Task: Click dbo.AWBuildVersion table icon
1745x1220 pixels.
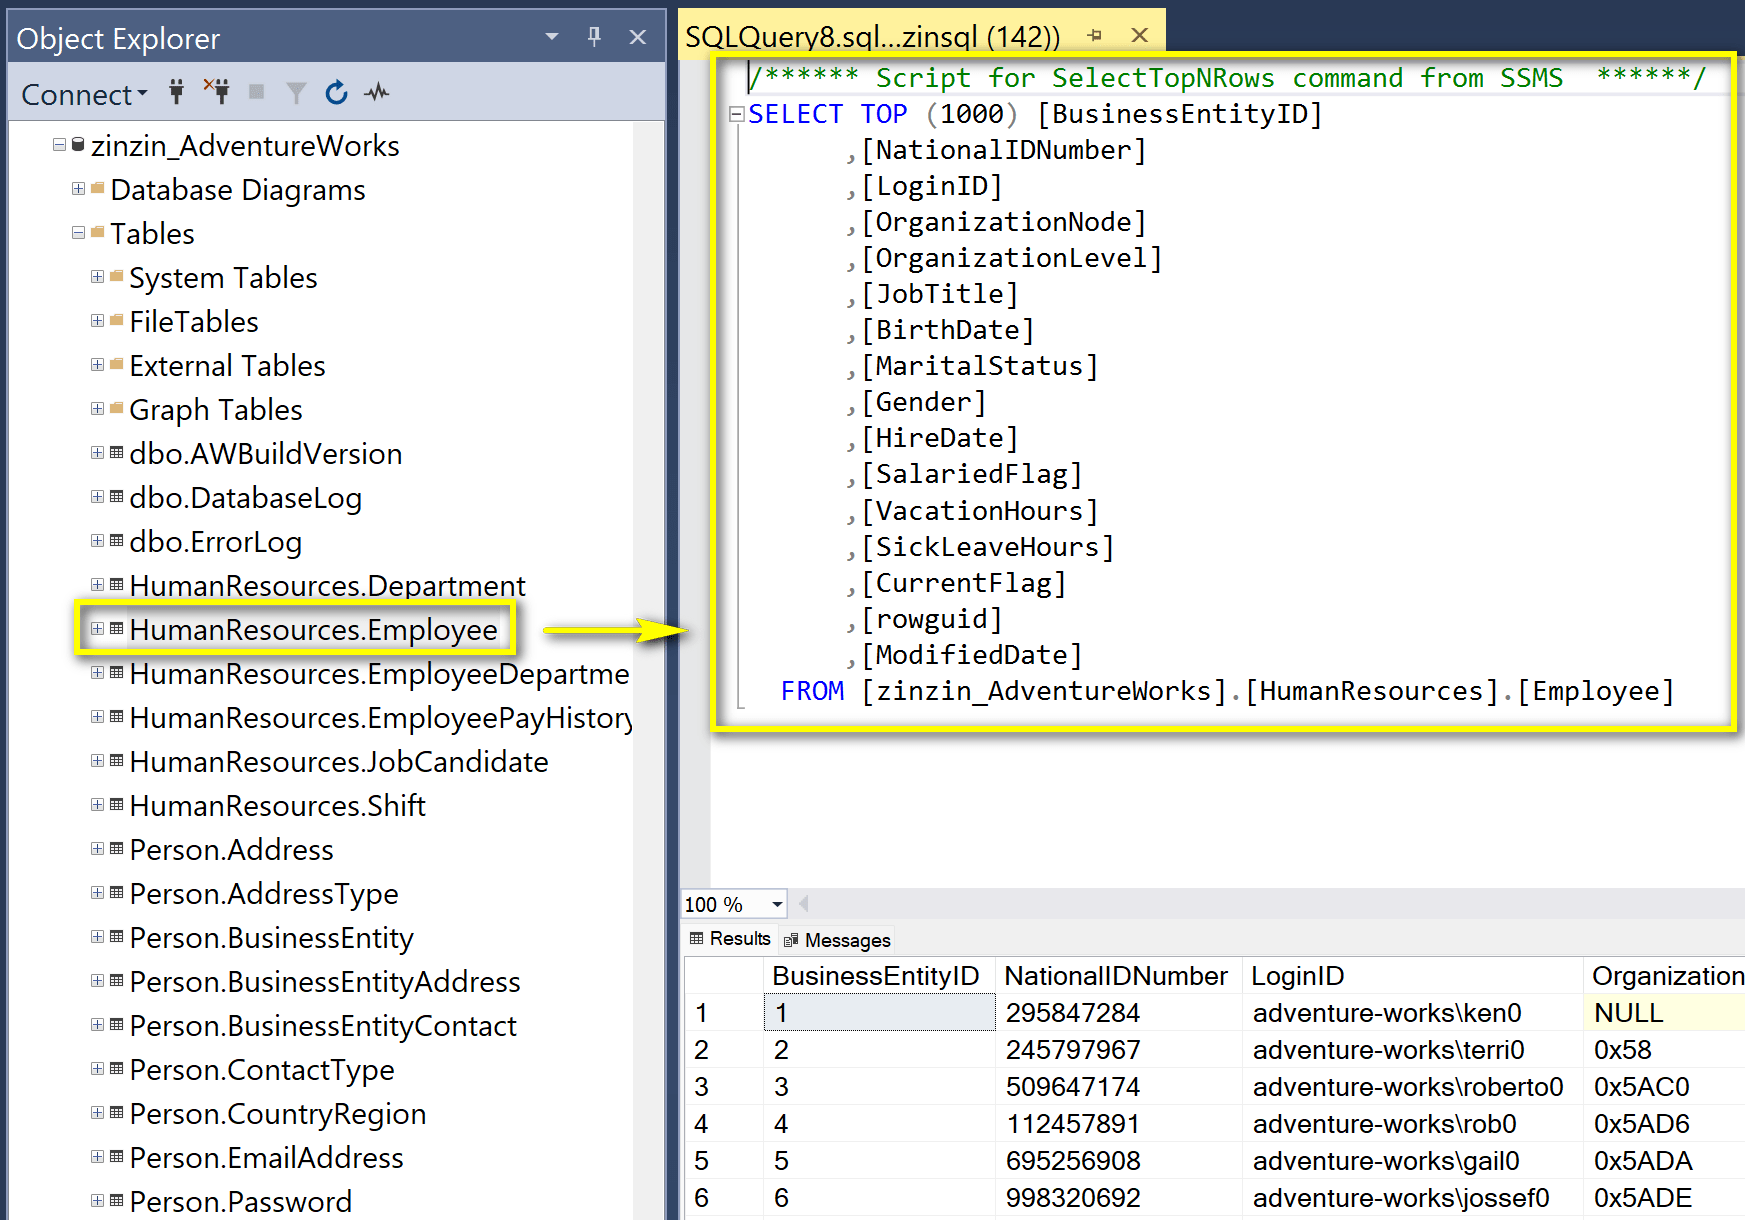Action: pos(117,453)
